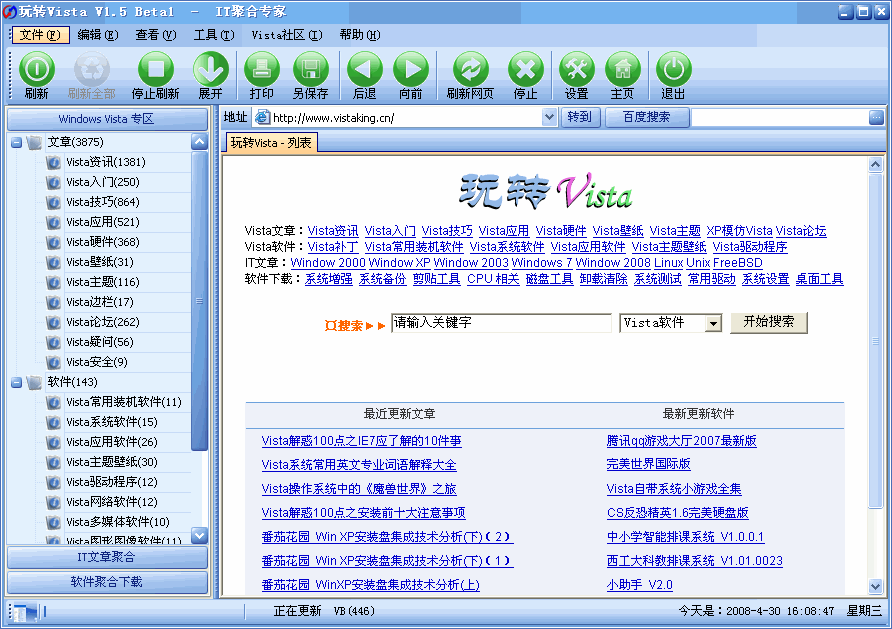Click the Baidu search text box
Screen dimensions: 892x629
pos(779,117)
